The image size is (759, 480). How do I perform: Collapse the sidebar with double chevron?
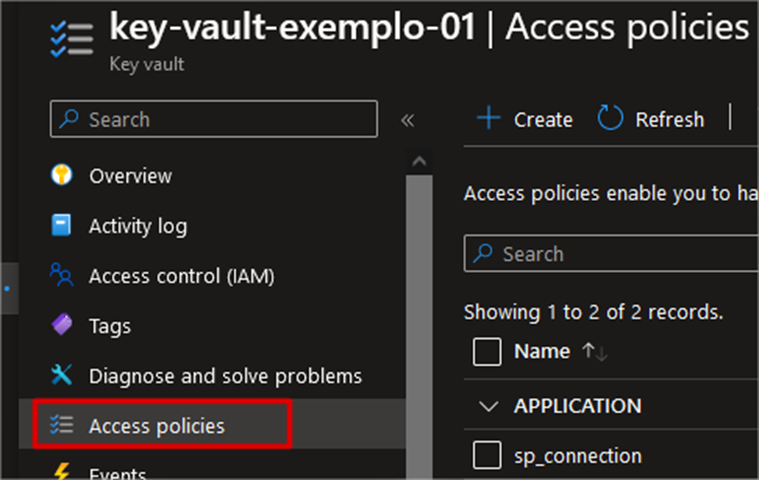coord(408,120)
